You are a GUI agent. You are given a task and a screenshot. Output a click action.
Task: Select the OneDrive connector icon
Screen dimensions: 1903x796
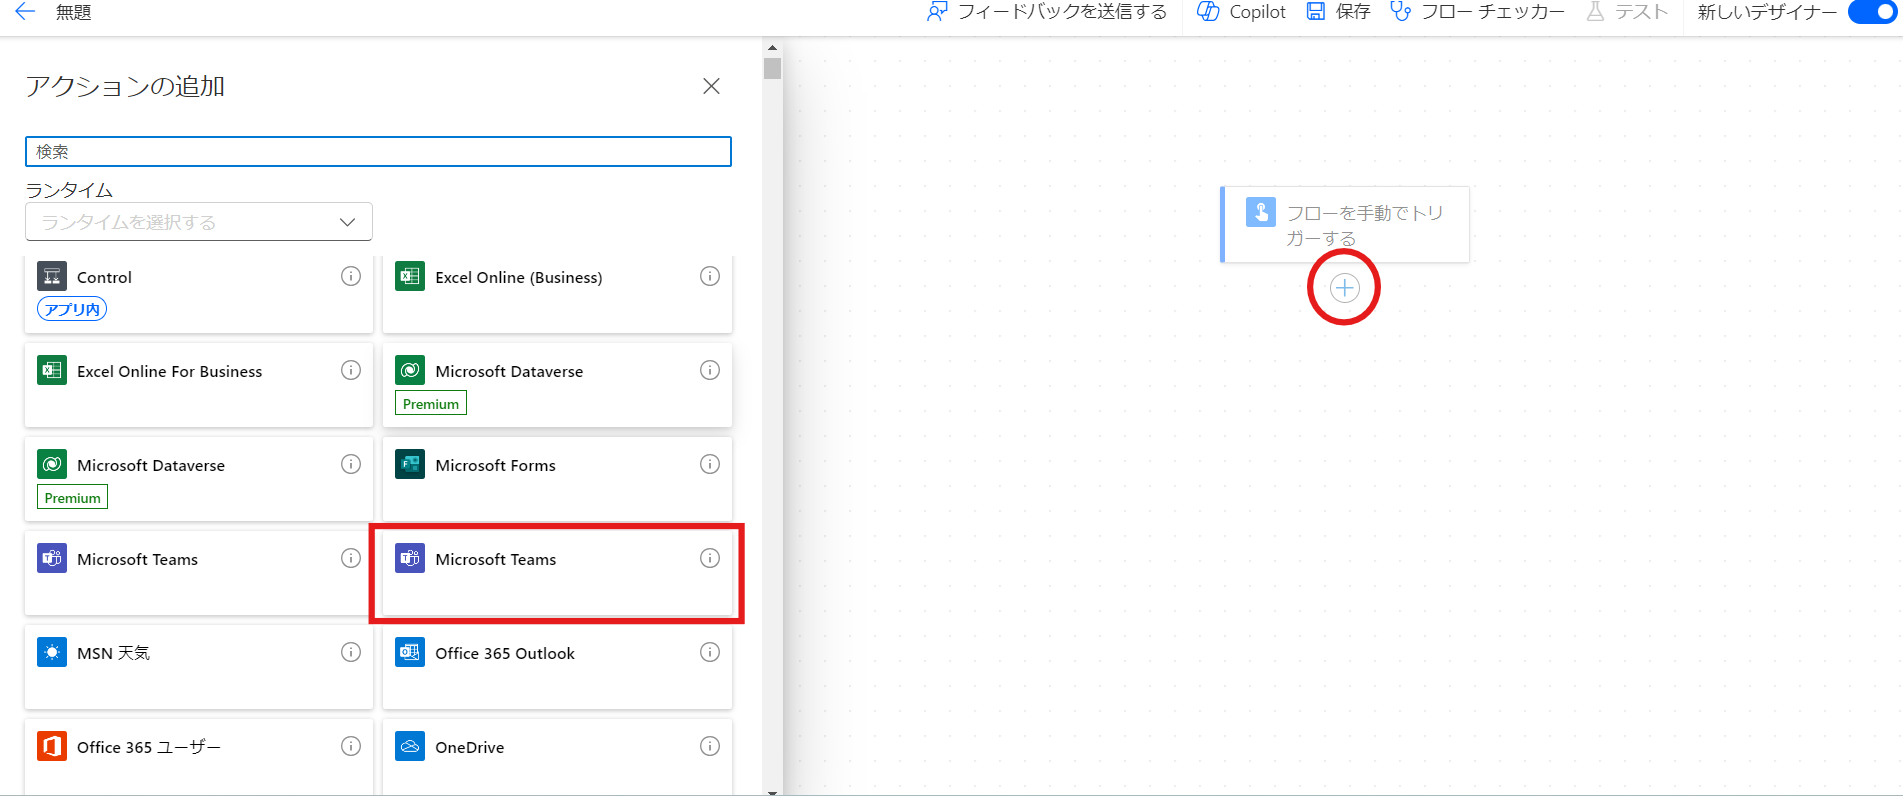click(410, 747)
